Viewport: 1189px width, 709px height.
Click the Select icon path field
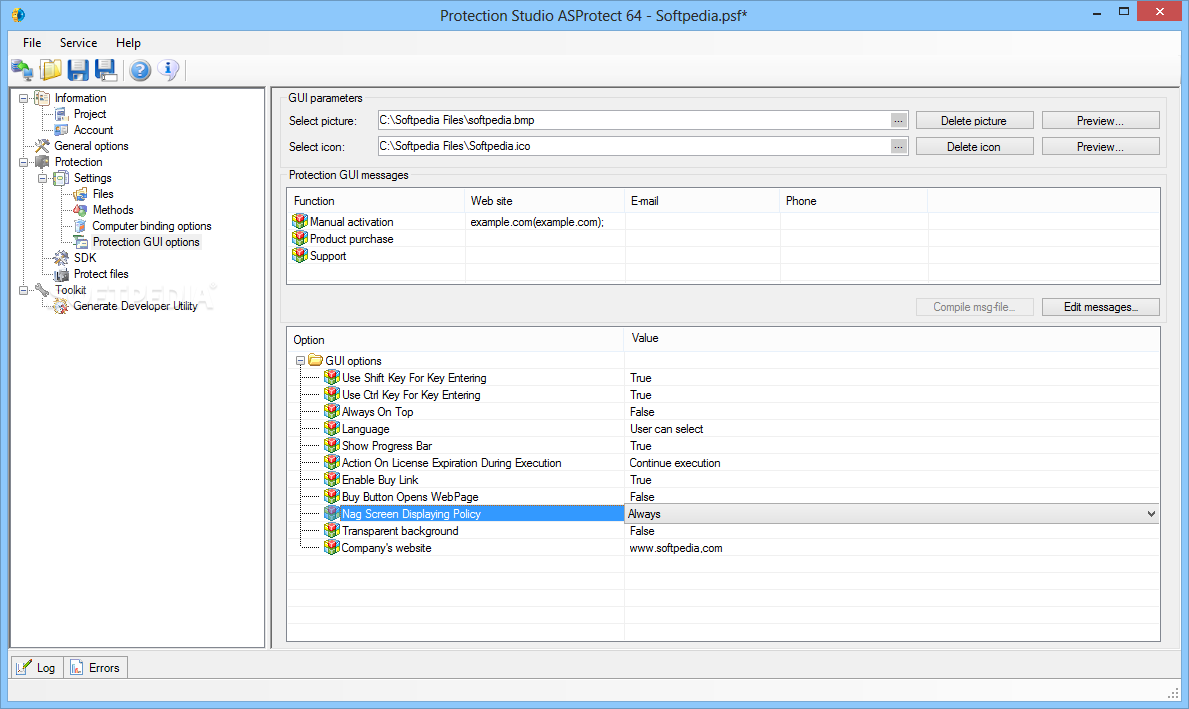pyautogui.click(x=634, y=146)
